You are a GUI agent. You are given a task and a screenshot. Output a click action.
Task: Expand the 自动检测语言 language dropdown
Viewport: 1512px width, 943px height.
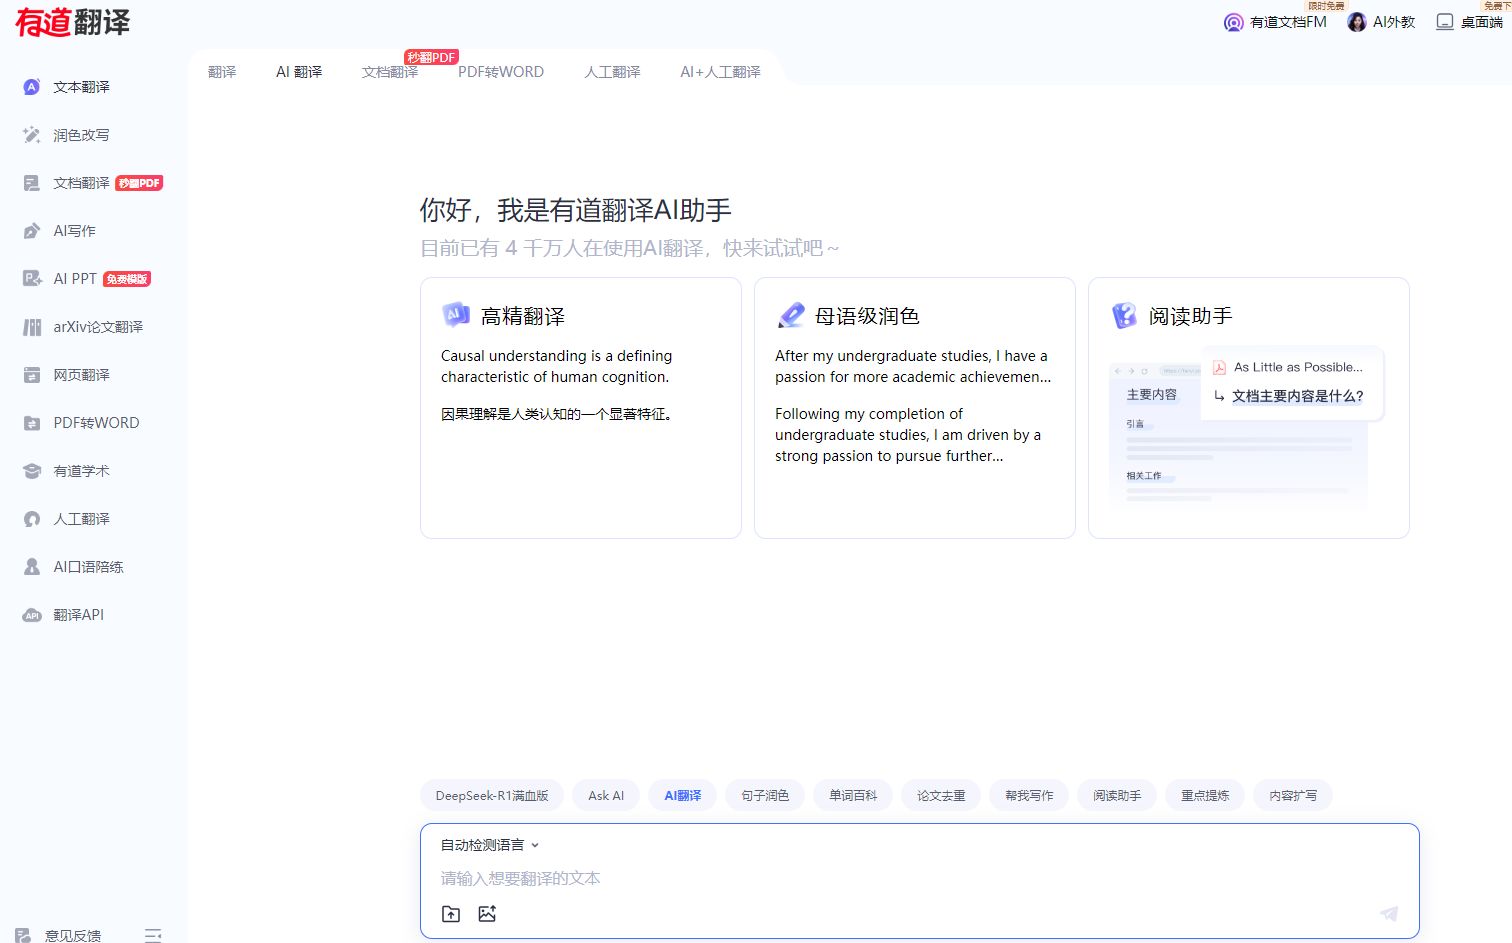(x=490, y=845)
